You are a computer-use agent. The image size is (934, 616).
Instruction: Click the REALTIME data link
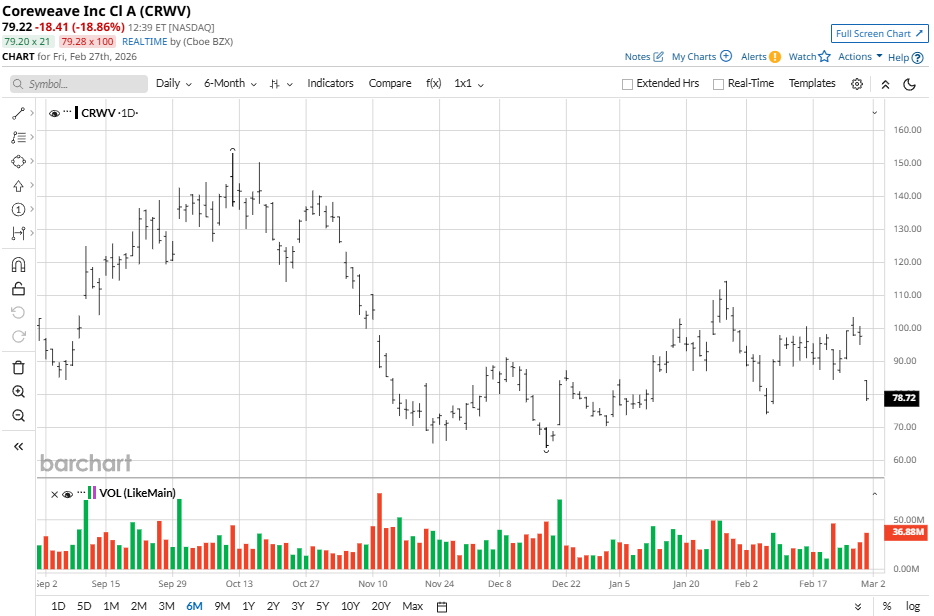145,42
